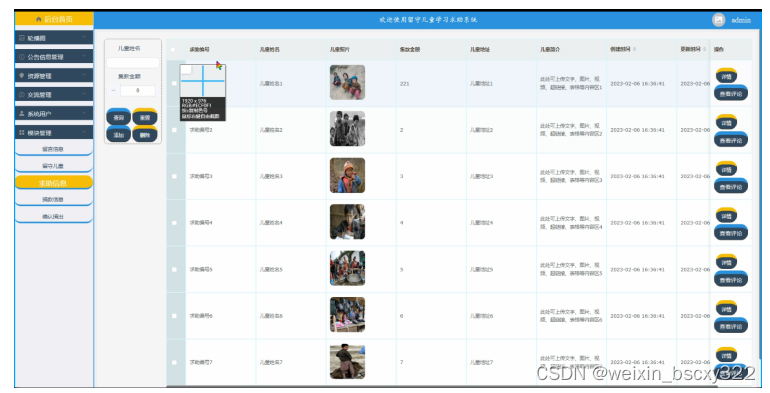Check the row checkbox for 求助编号7
This screenshot has height=393, width=770.
coord(174,363)
